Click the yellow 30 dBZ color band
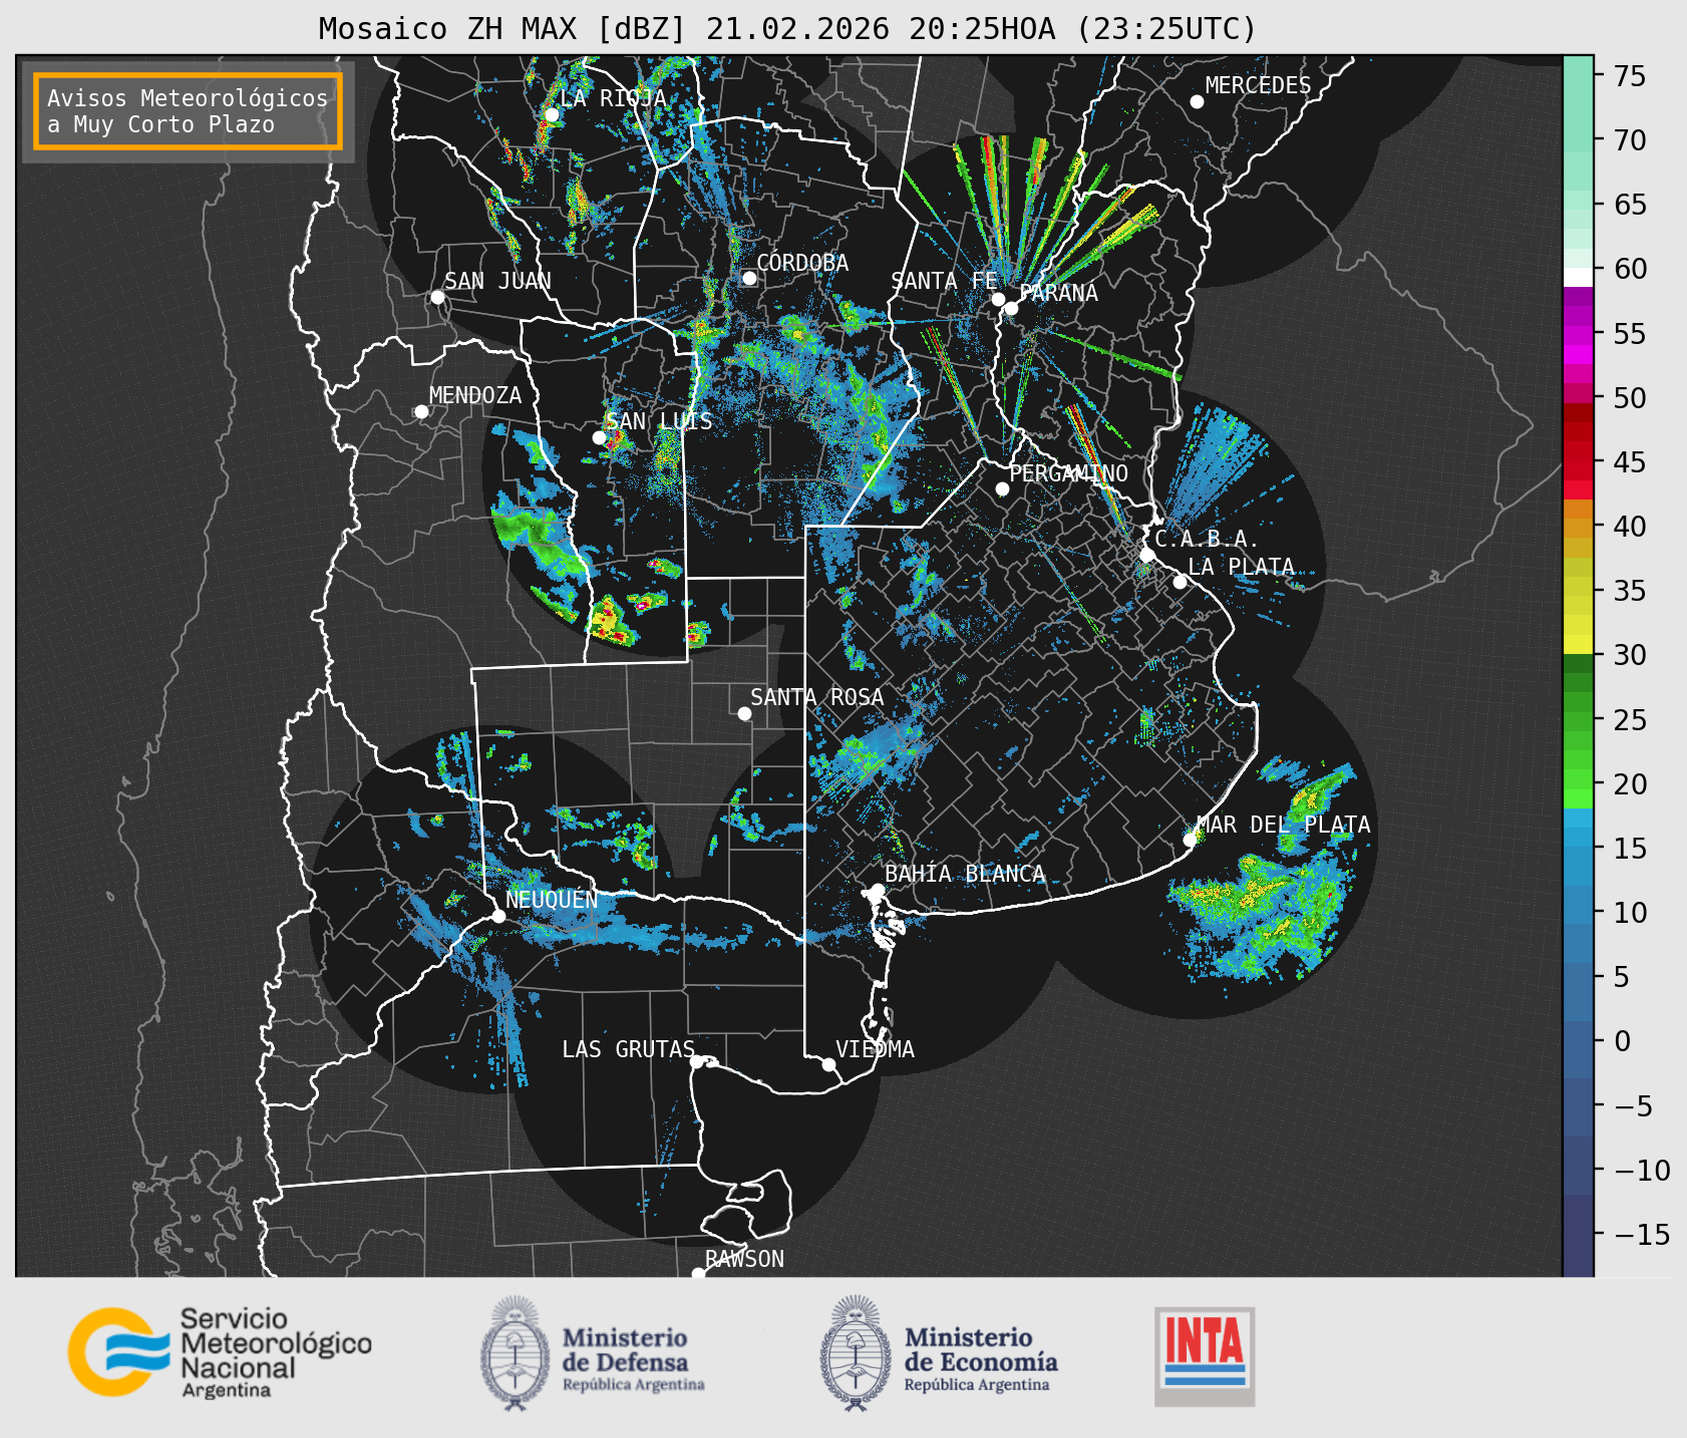 coord(1578,645)
